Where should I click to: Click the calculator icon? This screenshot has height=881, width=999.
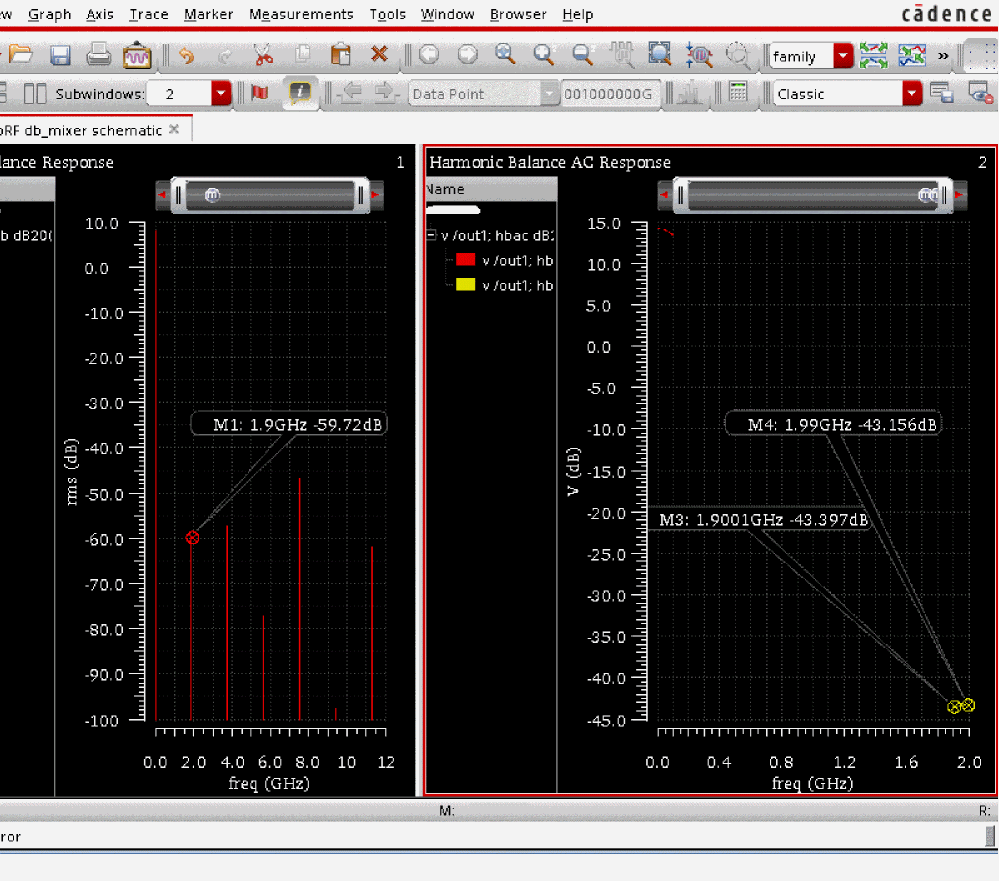[x=738, y=93]
